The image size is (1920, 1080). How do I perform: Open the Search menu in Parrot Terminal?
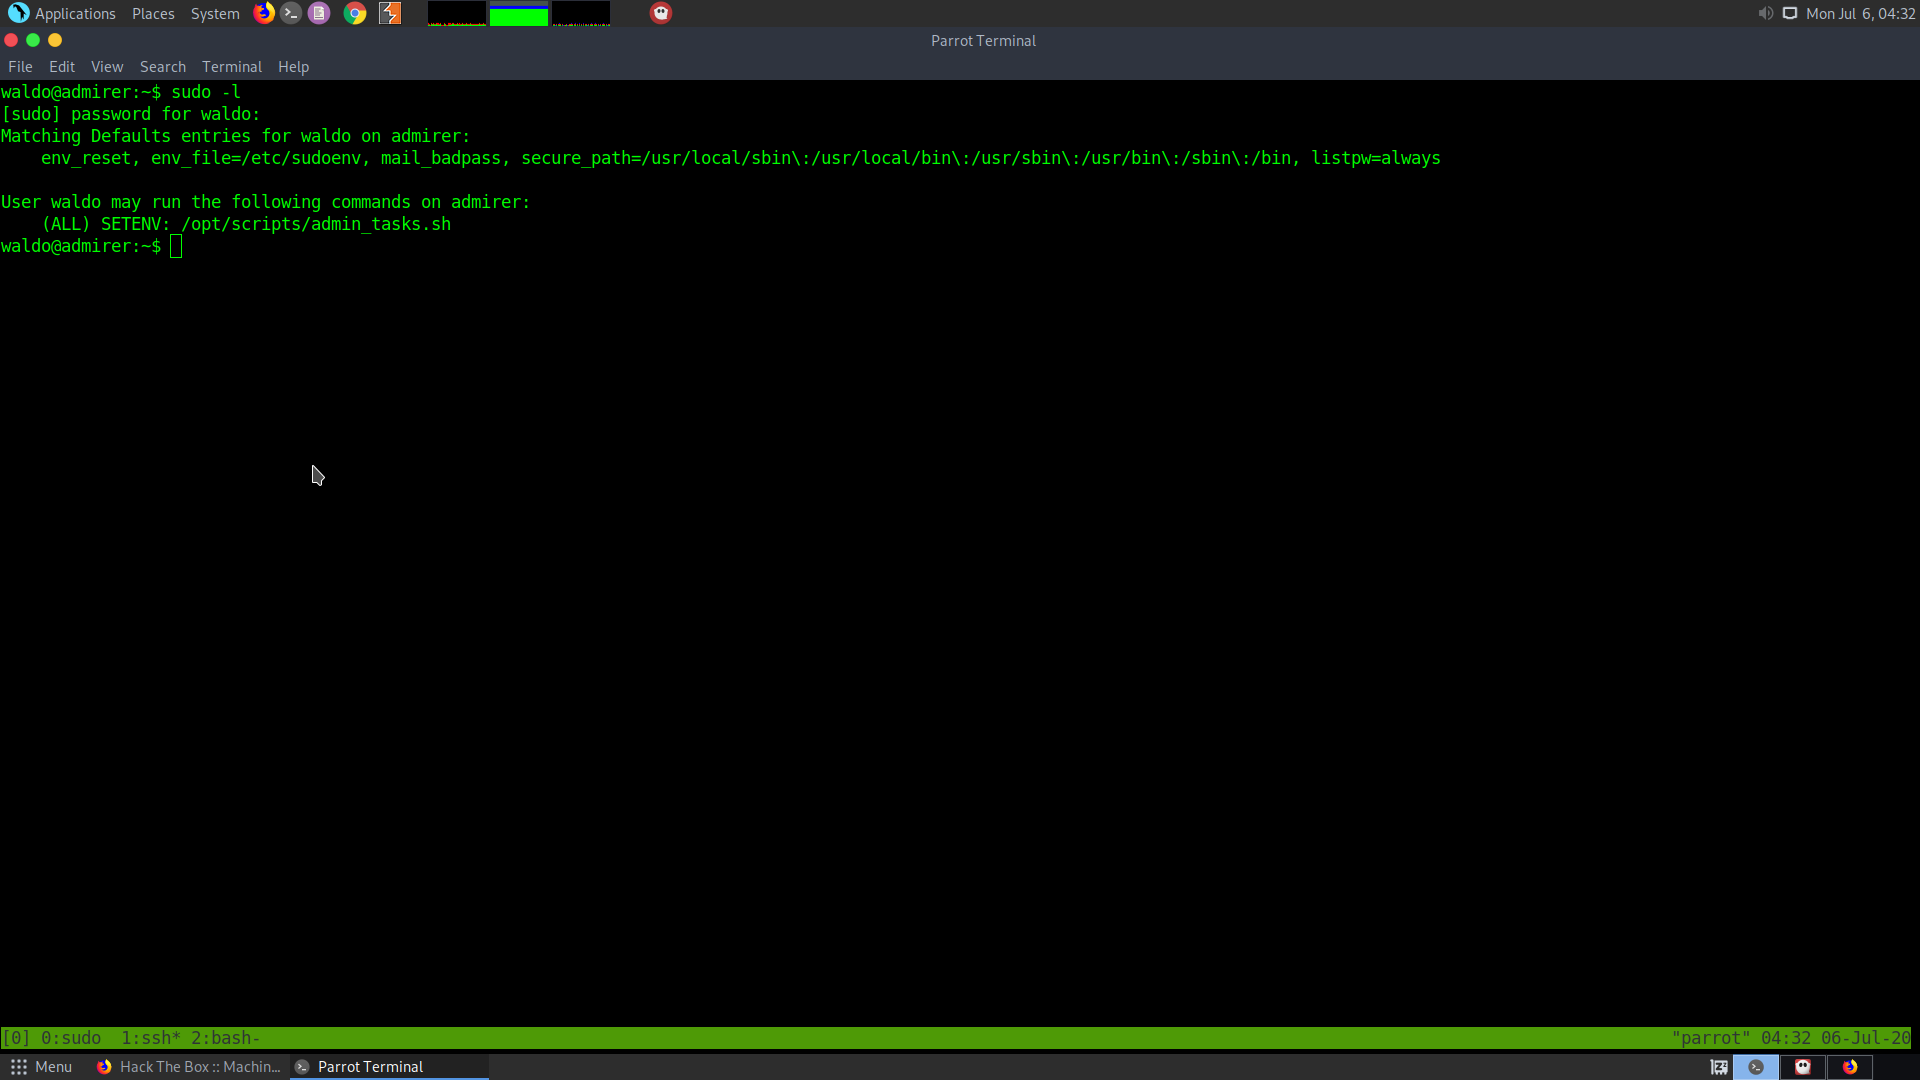coord(163,67)
